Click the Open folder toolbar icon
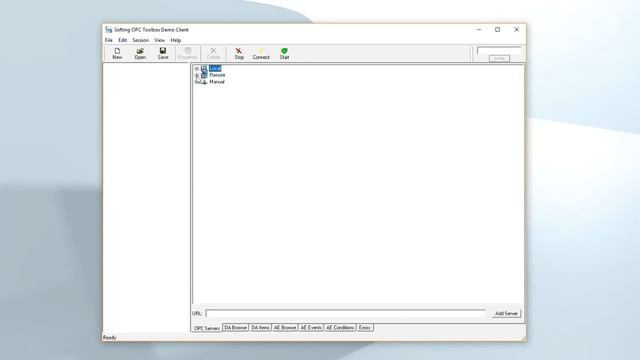The width and height of the screenshot is (640, 360). click(x=140, y=51)
